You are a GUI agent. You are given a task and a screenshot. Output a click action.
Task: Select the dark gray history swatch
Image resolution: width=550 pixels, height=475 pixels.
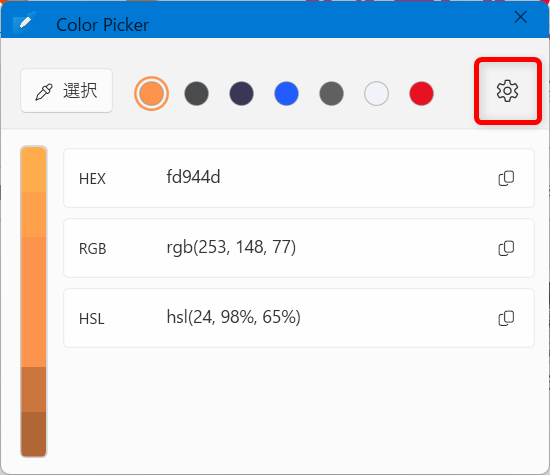pyautogui.click(x=196, y=94)
